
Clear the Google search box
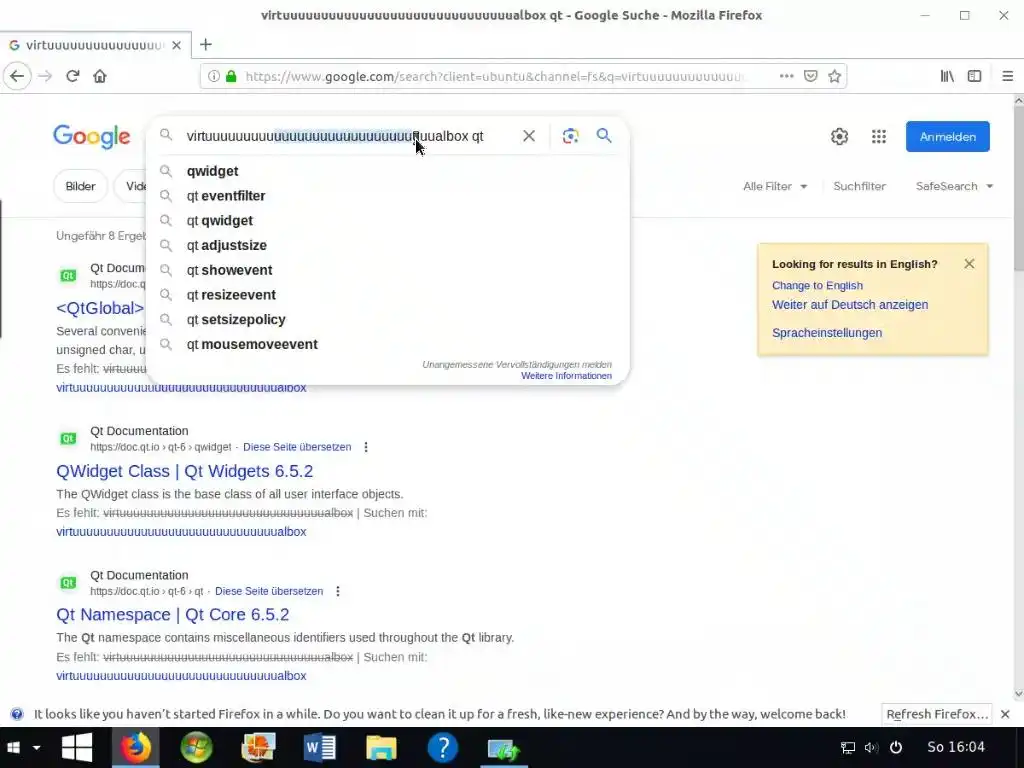(x=529, y=136)
